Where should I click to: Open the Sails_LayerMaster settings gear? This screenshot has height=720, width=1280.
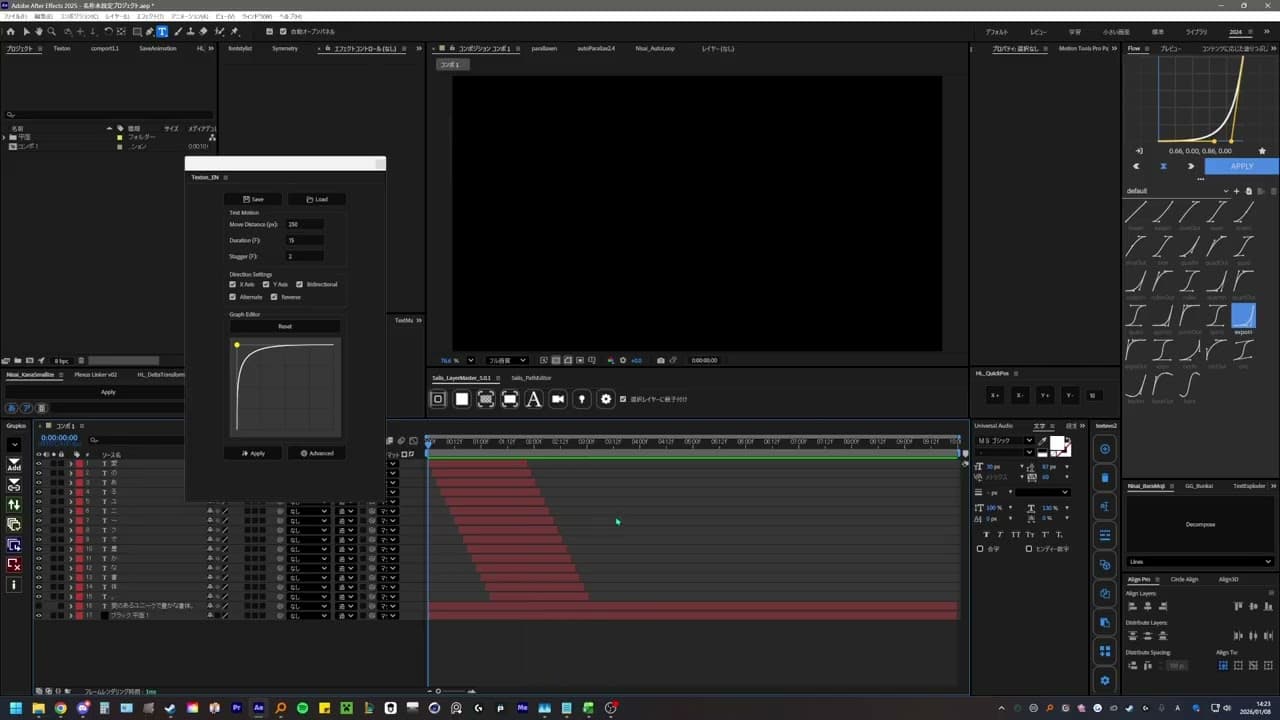606,399
